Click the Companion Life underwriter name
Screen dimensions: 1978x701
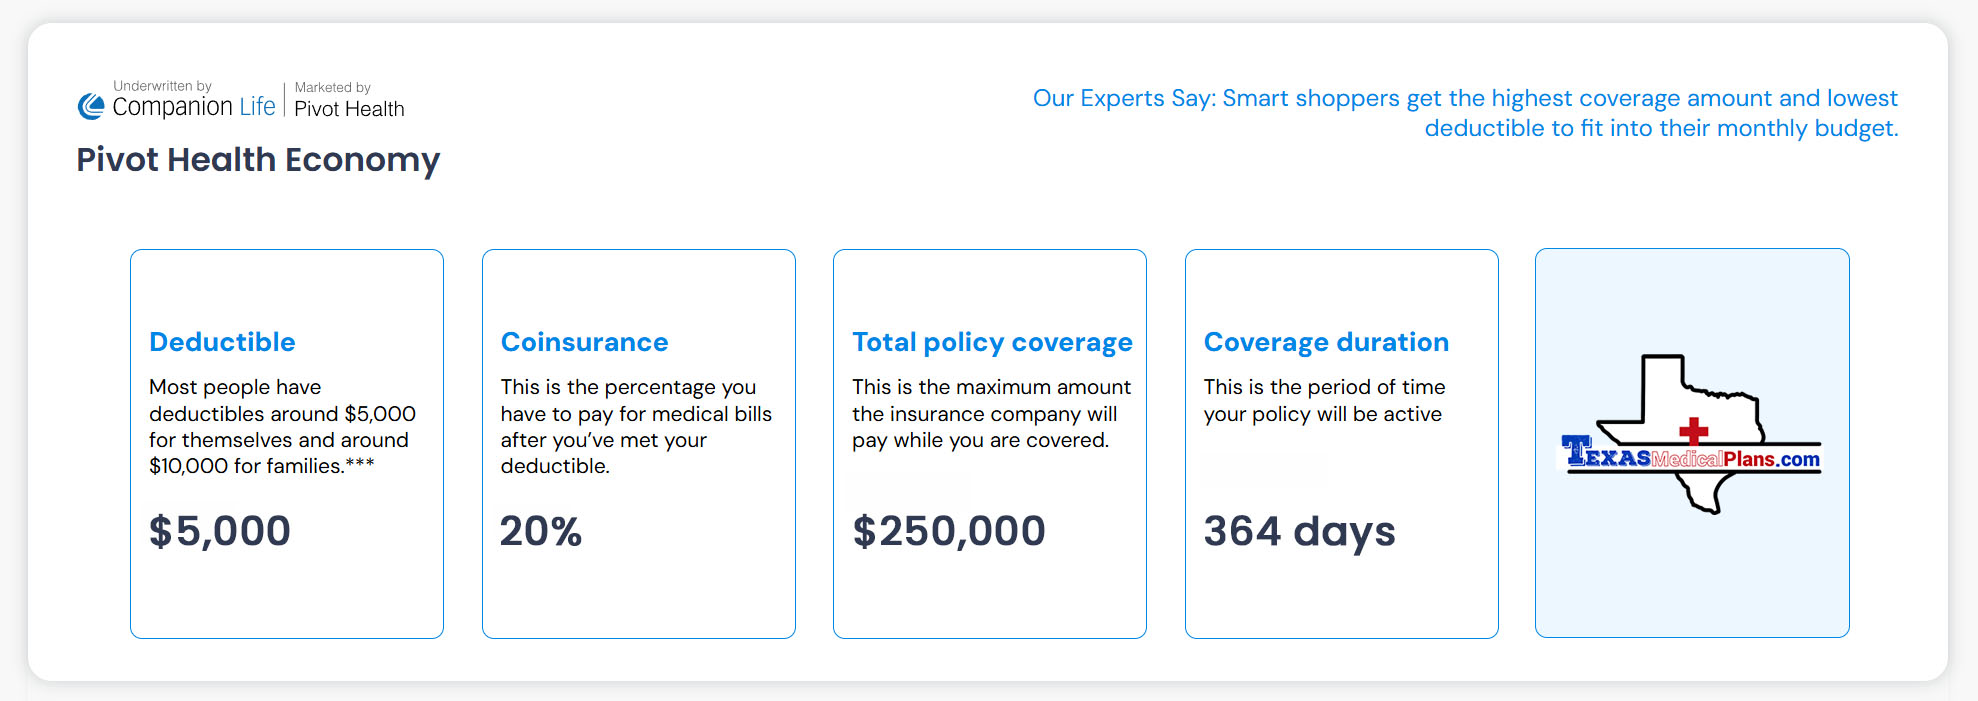(194, 107)
